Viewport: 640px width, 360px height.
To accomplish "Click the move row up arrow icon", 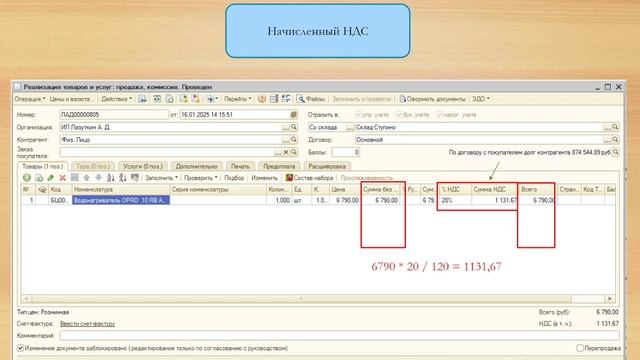I will coord(87,178).
